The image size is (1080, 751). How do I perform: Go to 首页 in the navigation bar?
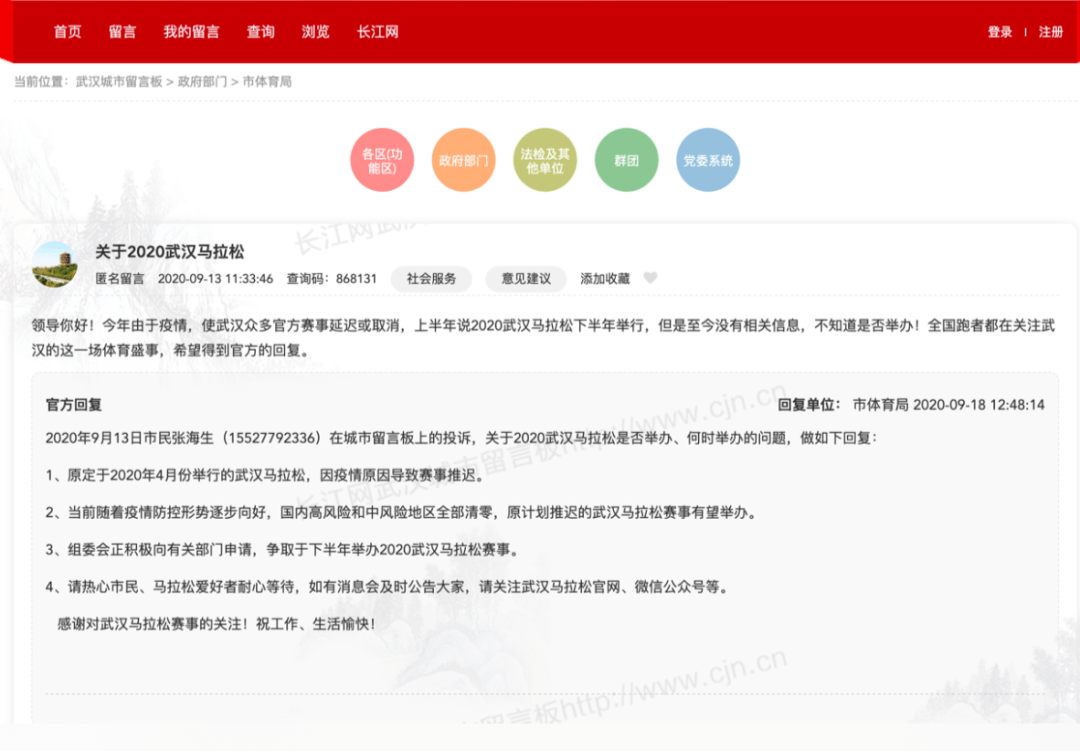66,31
